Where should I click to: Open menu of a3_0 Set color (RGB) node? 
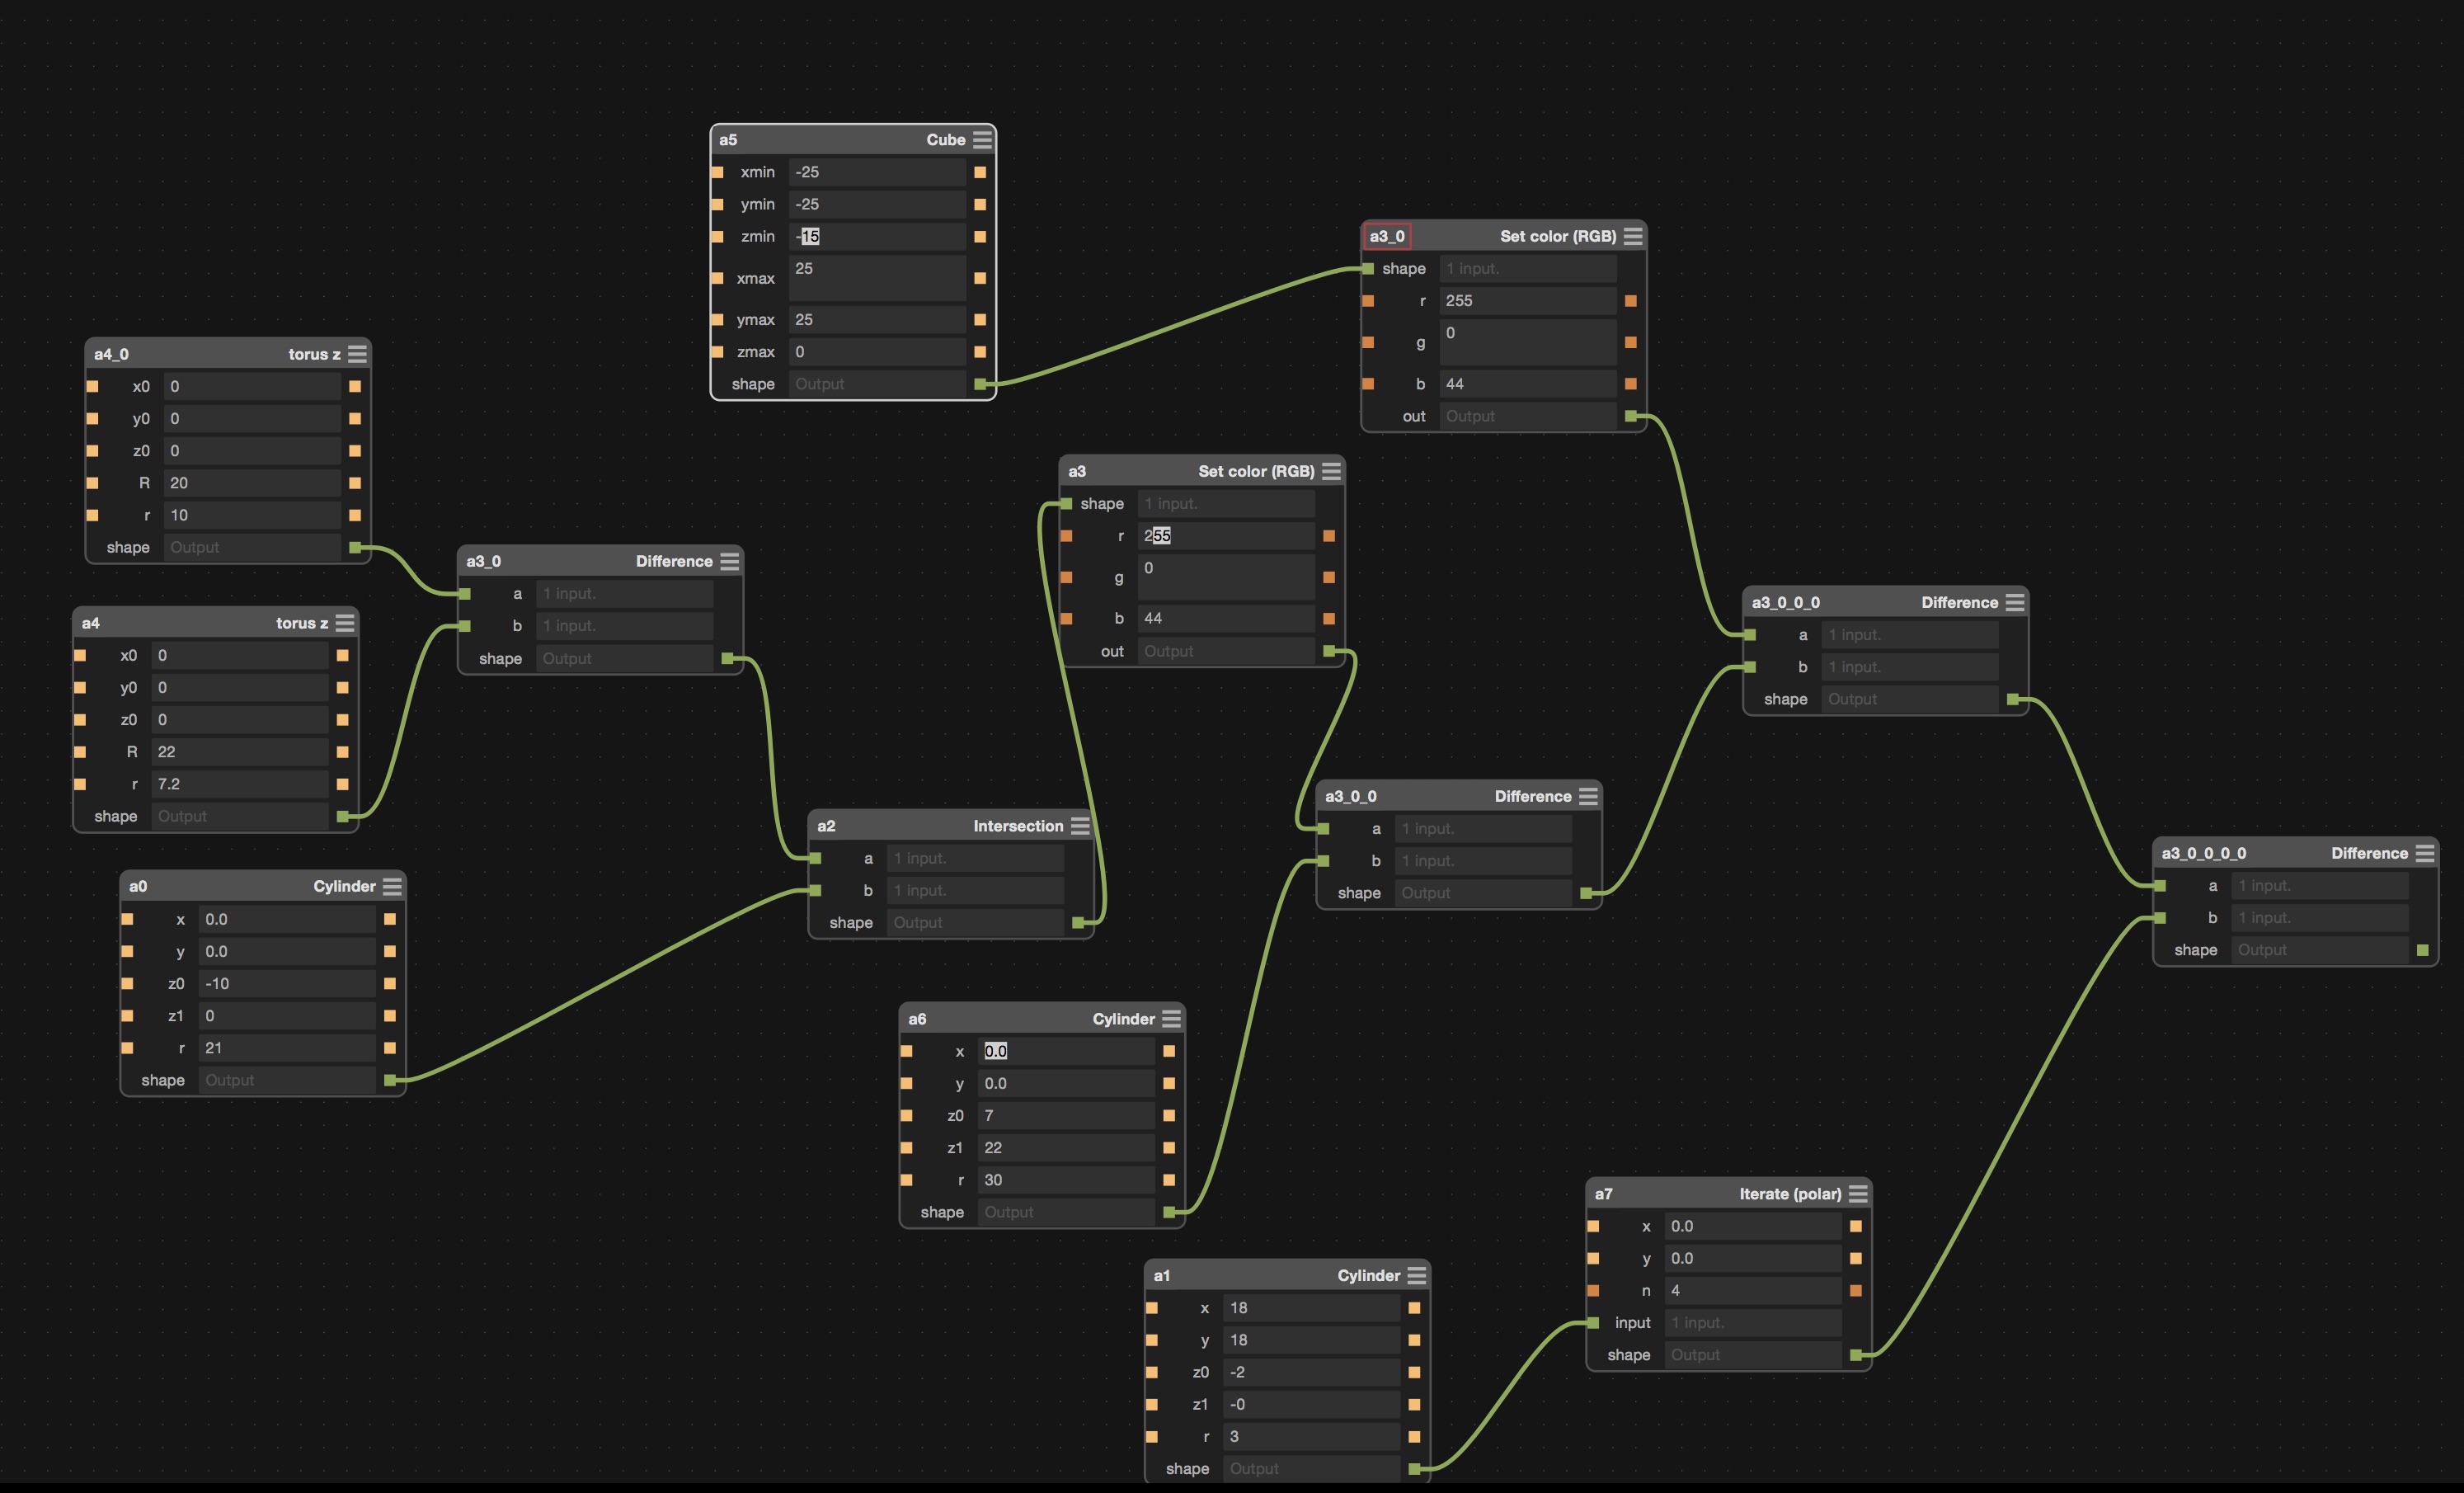(1633, 237)
